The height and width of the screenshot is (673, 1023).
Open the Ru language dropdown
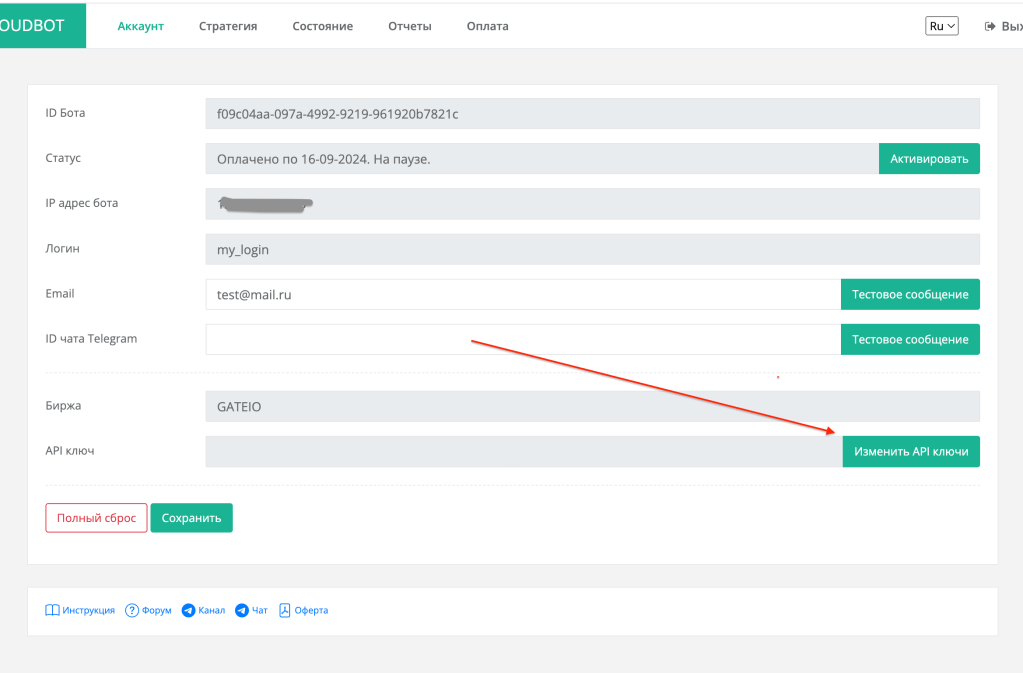(x=942, y=26)
